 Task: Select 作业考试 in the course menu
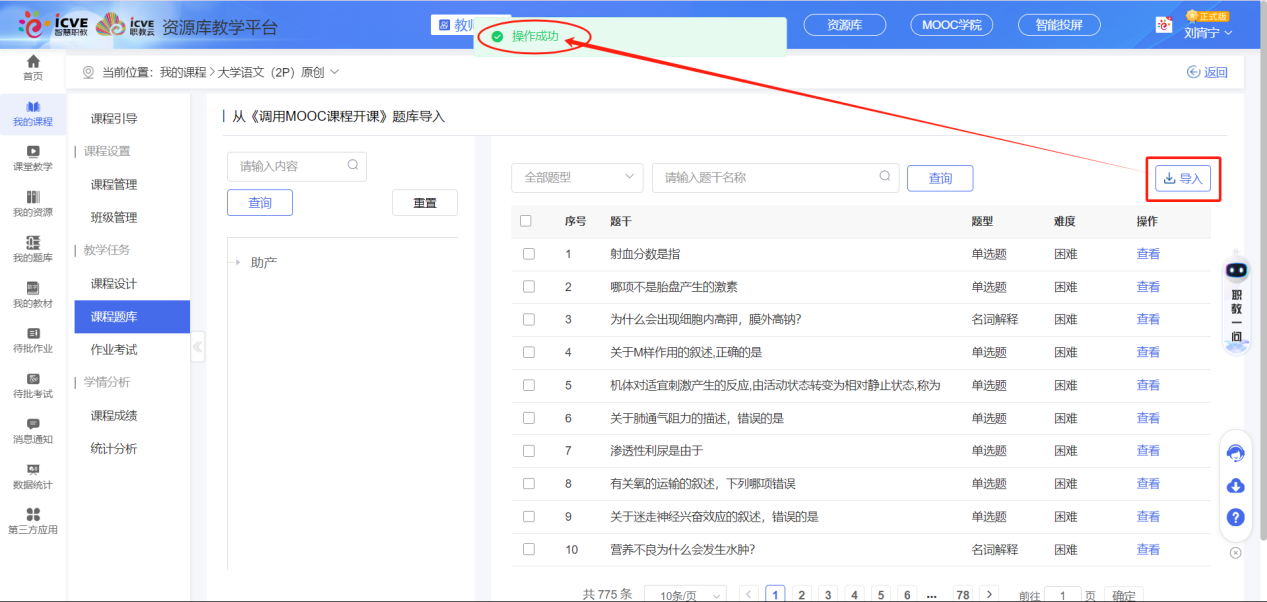[x=114, y=350]
